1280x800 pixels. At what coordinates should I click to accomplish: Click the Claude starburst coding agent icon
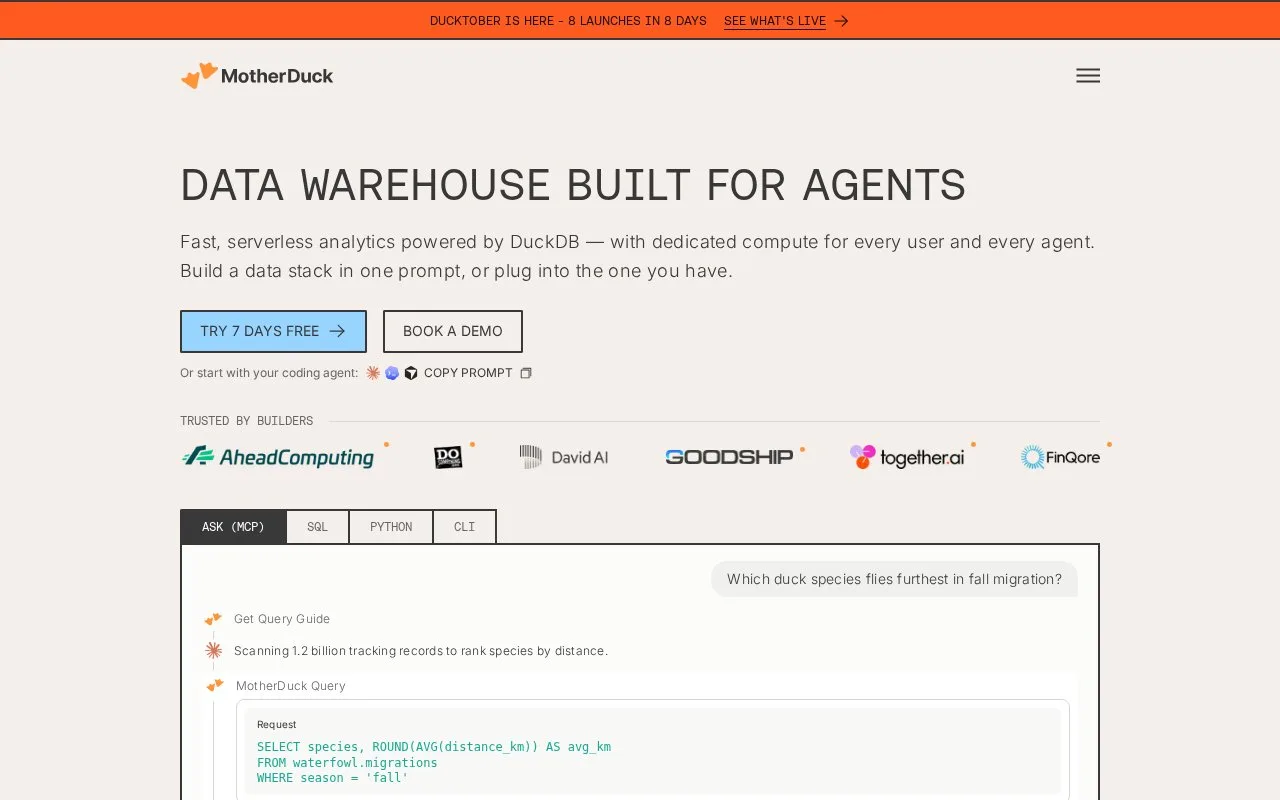click(x=373, y=373)
